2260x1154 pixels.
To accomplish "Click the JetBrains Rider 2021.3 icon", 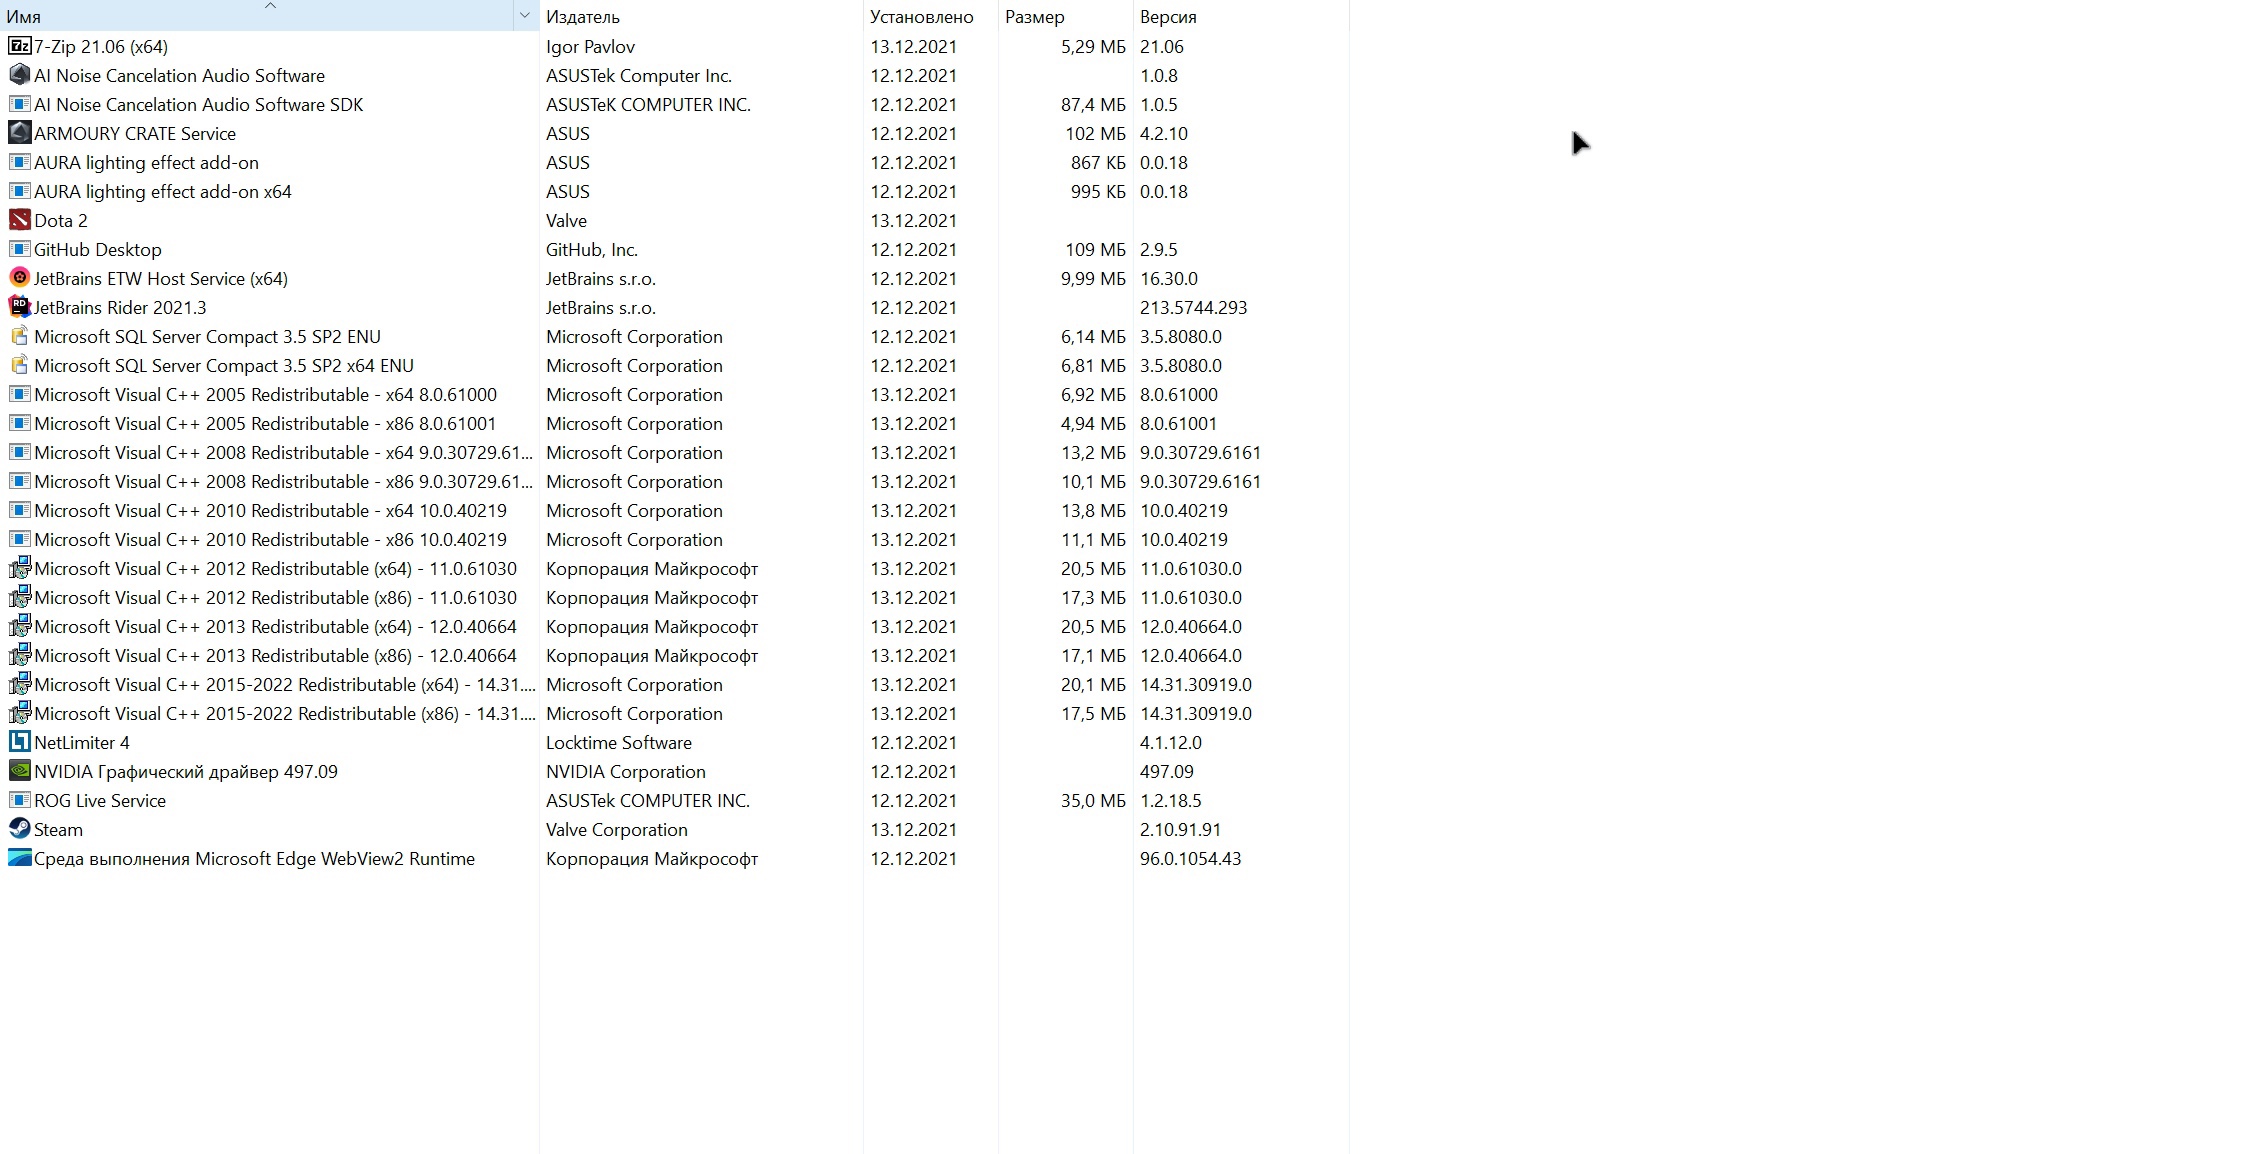I will [x=19, y=306].
